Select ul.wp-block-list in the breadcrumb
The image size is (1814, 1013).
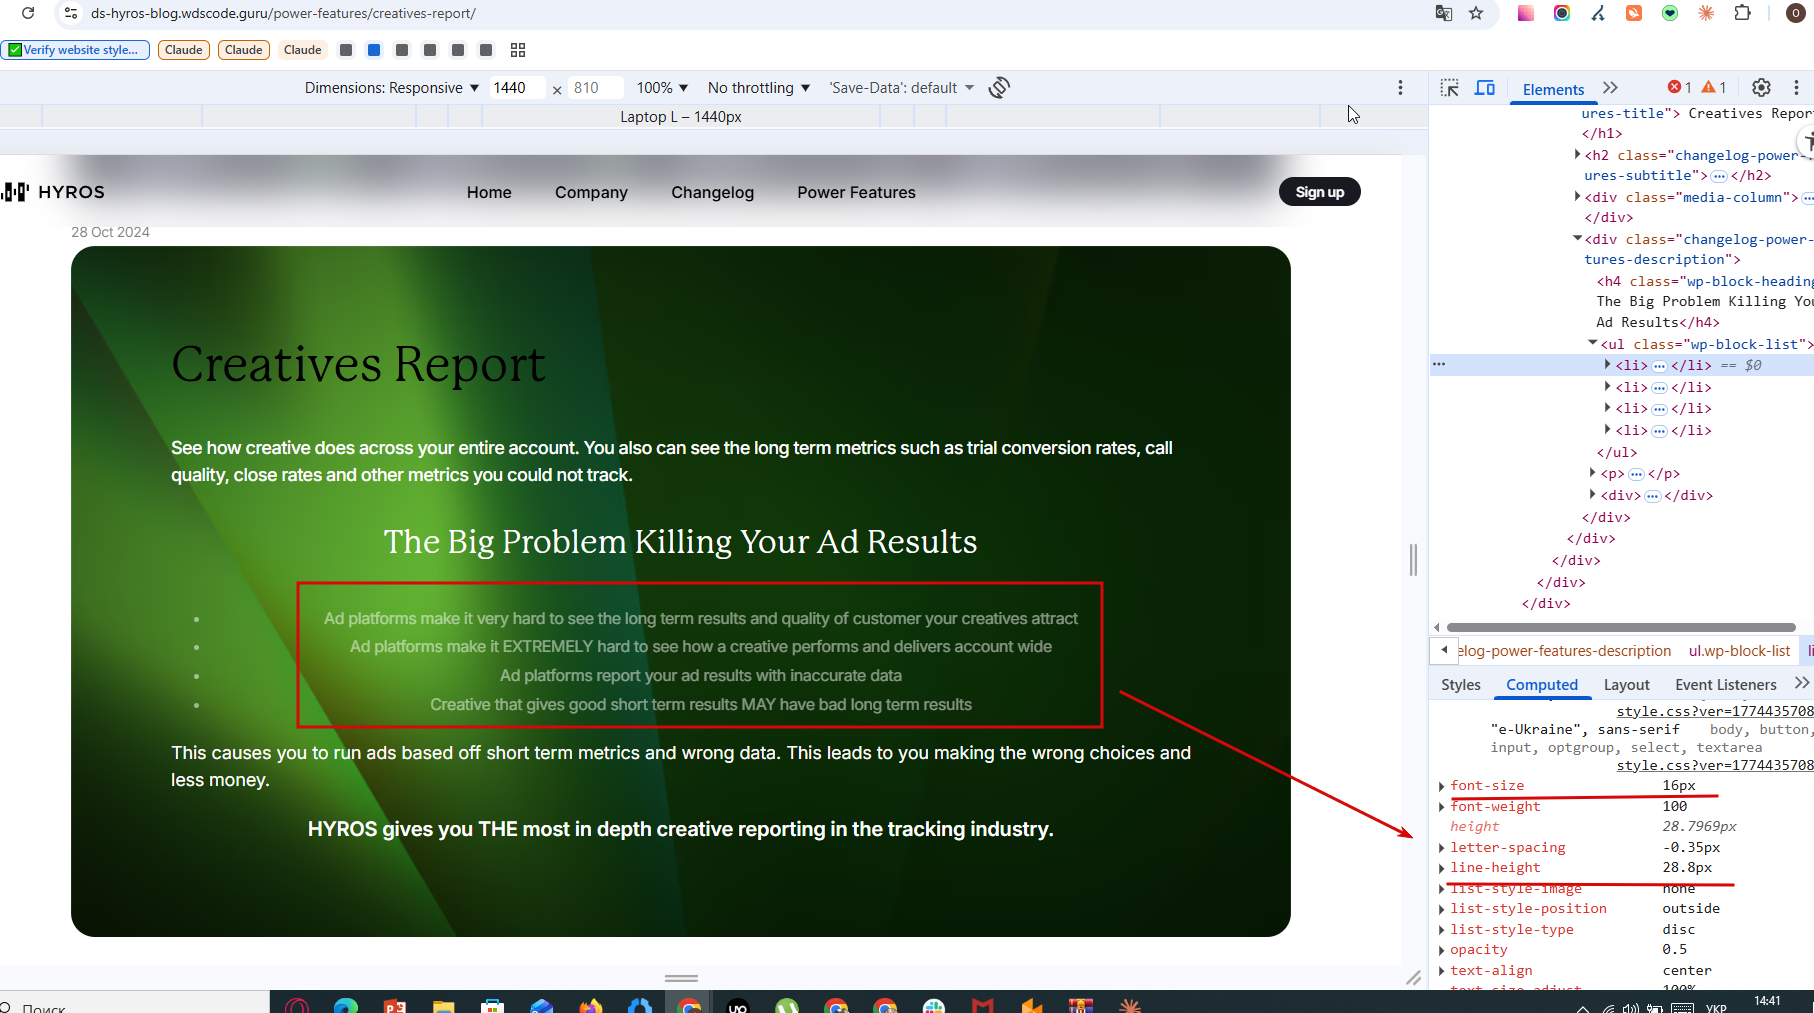(x=1739, y=651)
